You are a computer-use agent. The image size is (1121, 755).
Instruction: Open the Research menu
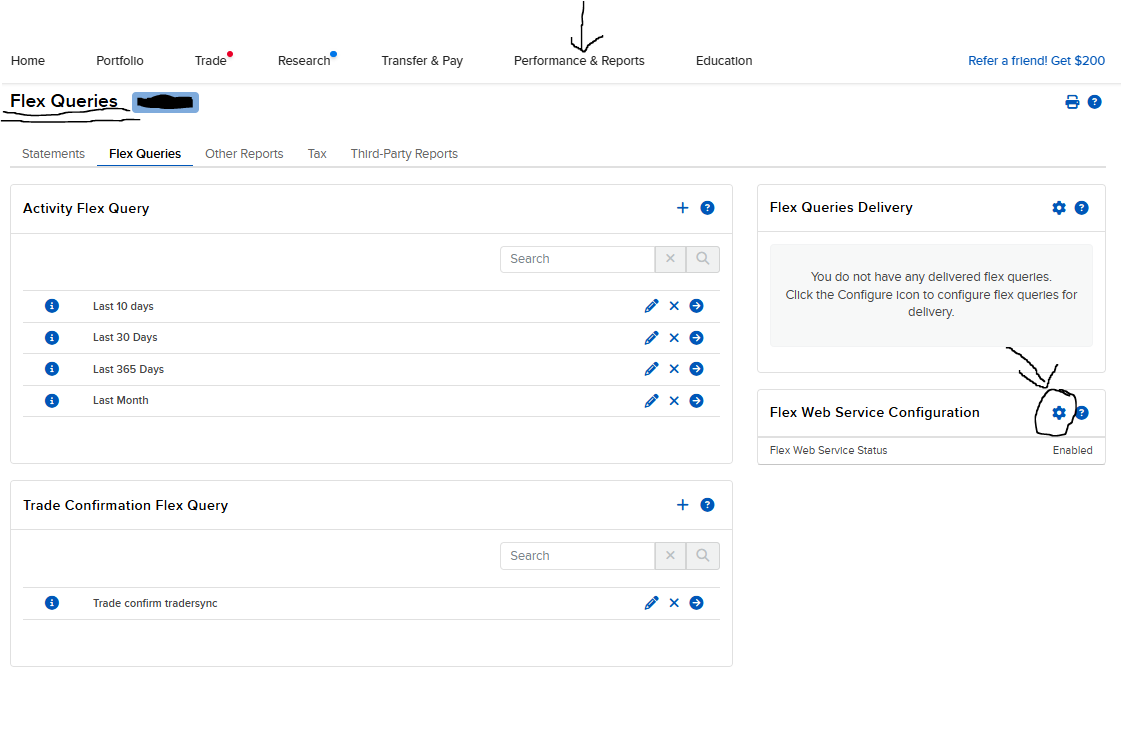(x=304, y=61)
